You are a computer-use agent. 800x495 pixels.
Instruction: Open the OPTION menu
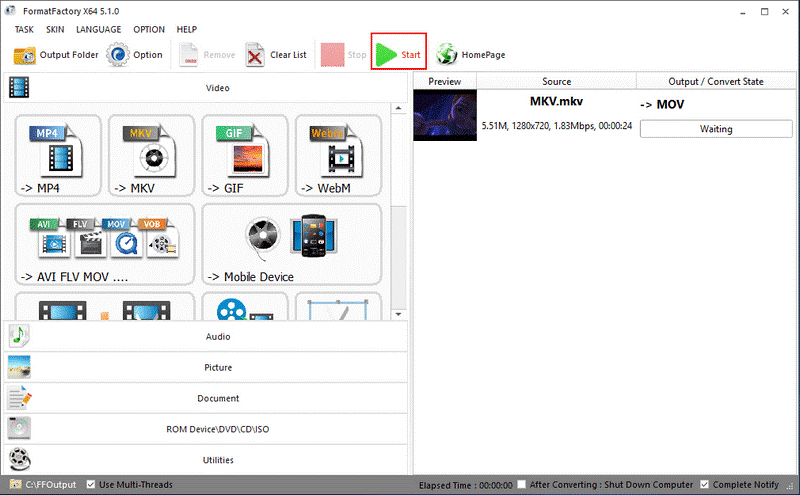pyautogui.click(x=149, y=30)
